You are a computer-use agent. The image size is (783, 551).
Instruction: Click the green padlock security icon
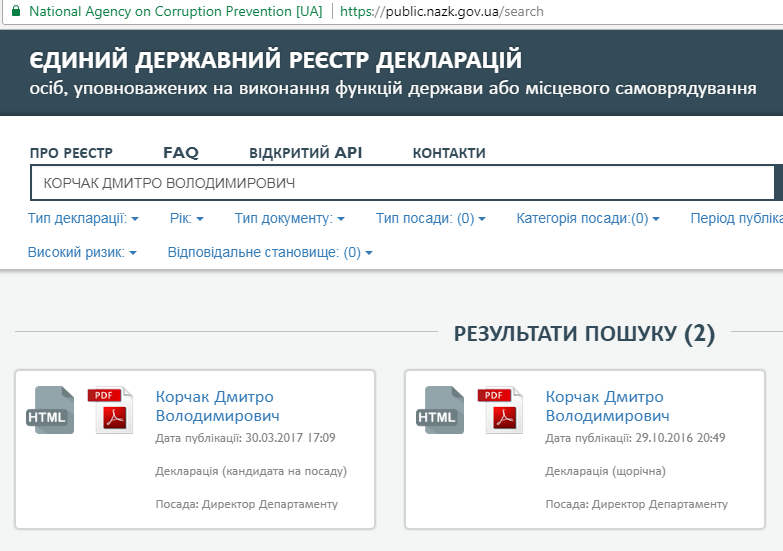(x=15, y=12)
